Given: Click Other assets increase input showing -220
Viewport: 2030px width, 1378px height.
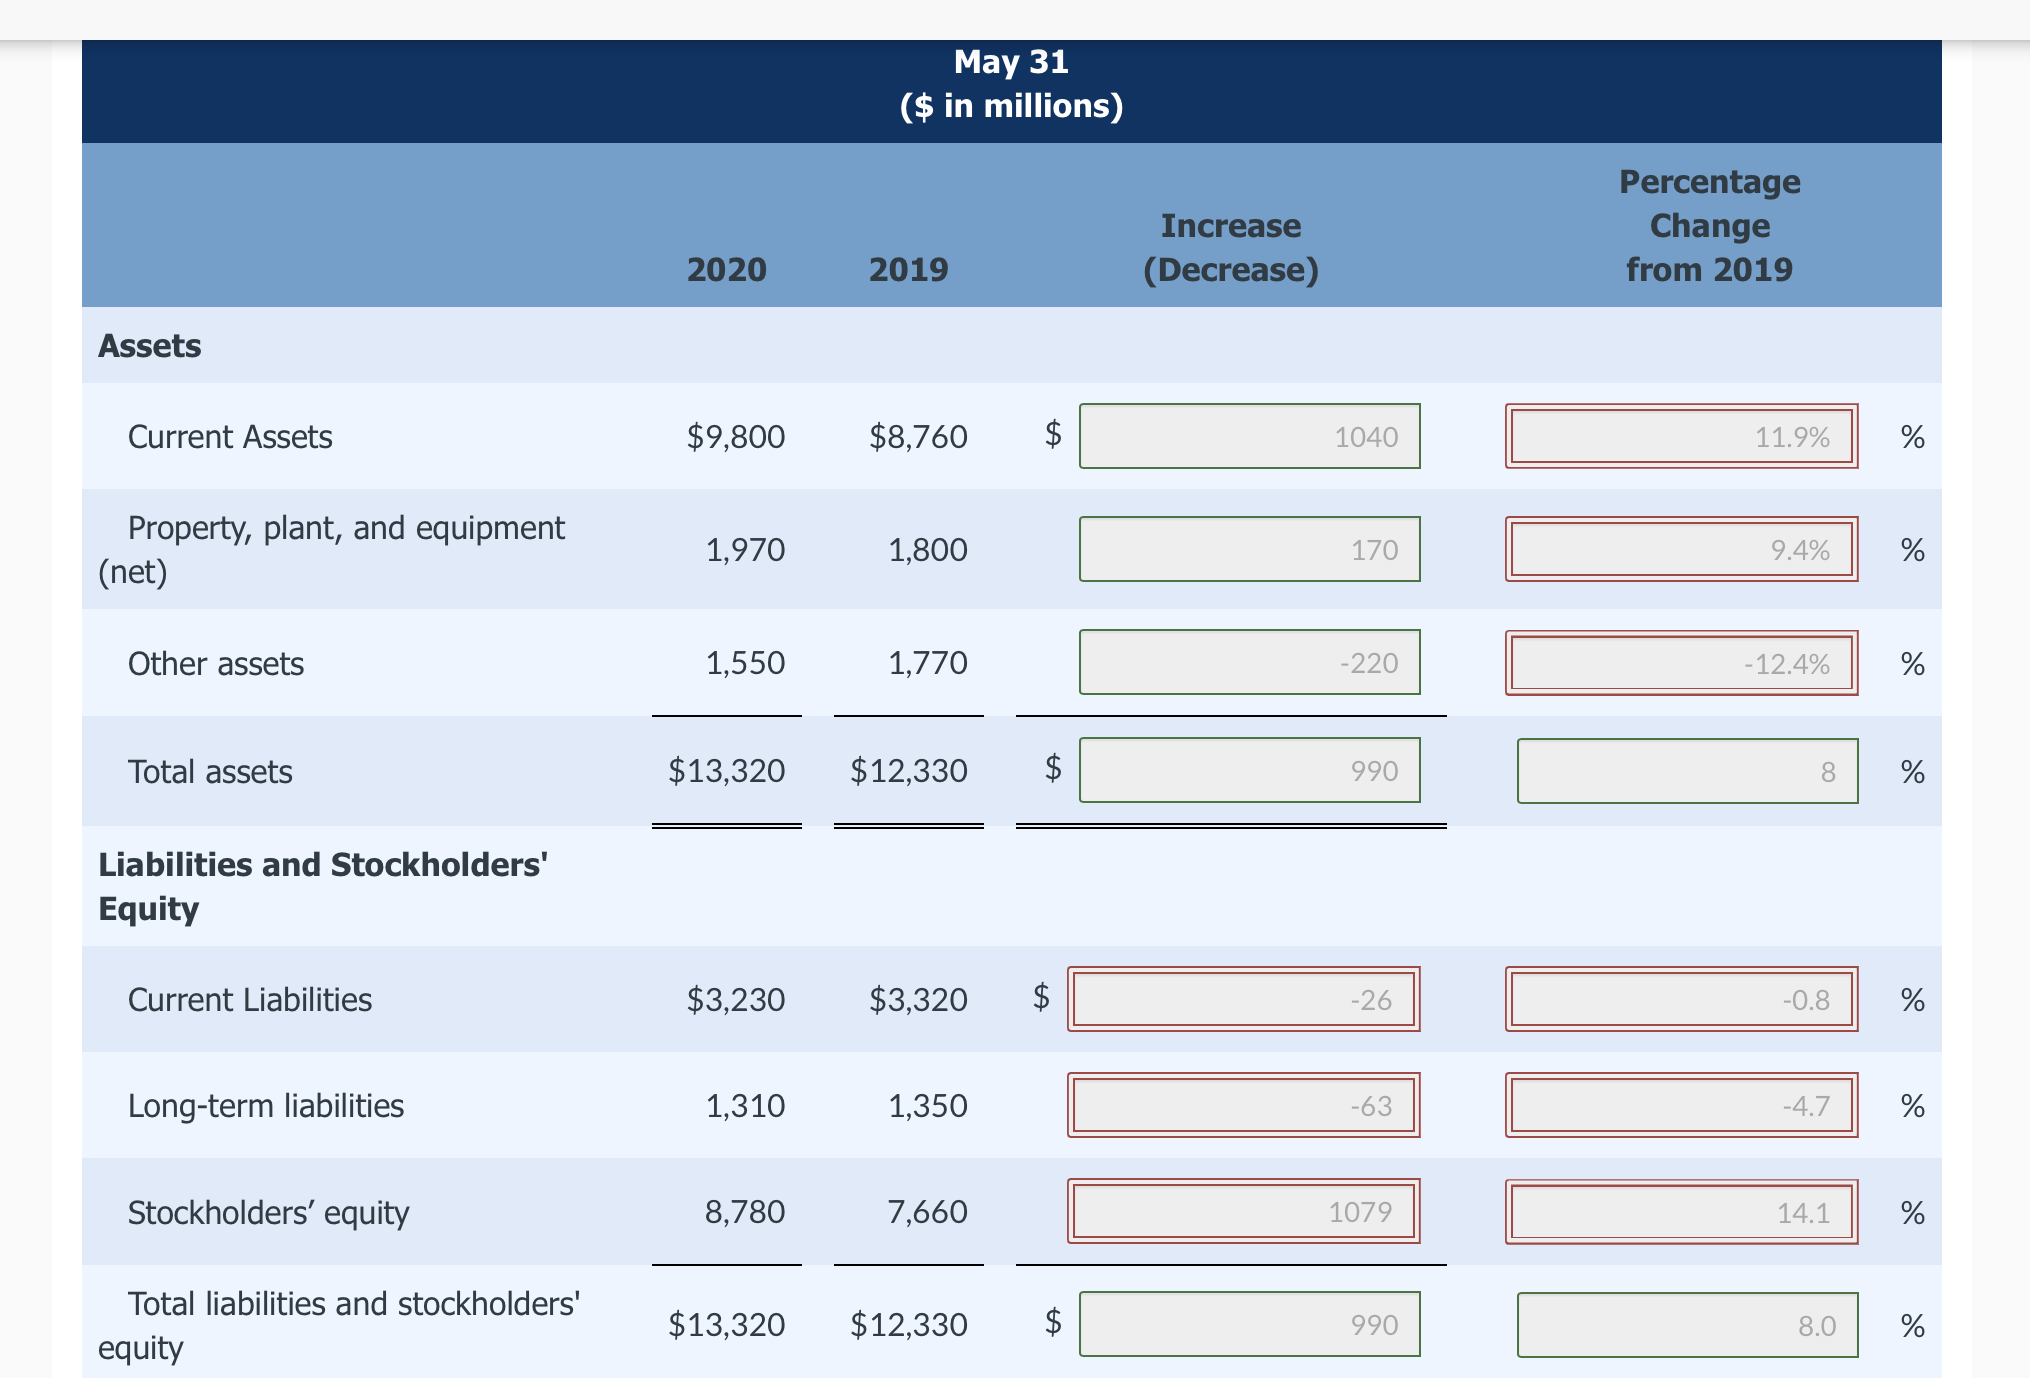Looking at the screenshot, I should click(1249, 662).
